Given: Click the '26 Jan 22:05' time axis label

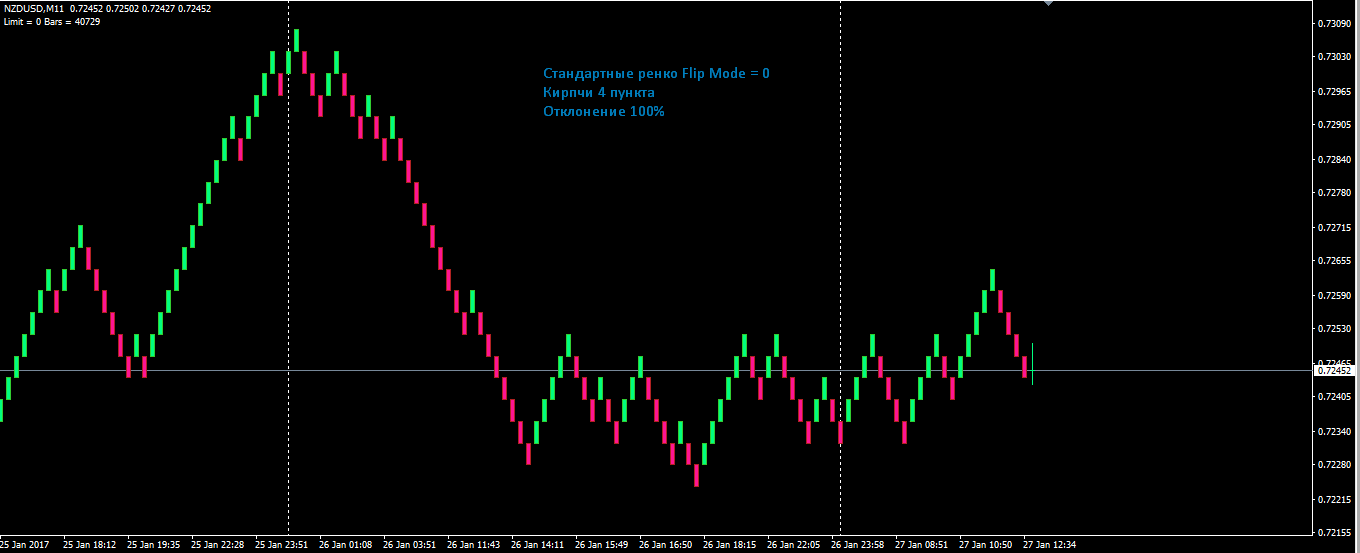Looking at the screenshot, I should 794,545.
